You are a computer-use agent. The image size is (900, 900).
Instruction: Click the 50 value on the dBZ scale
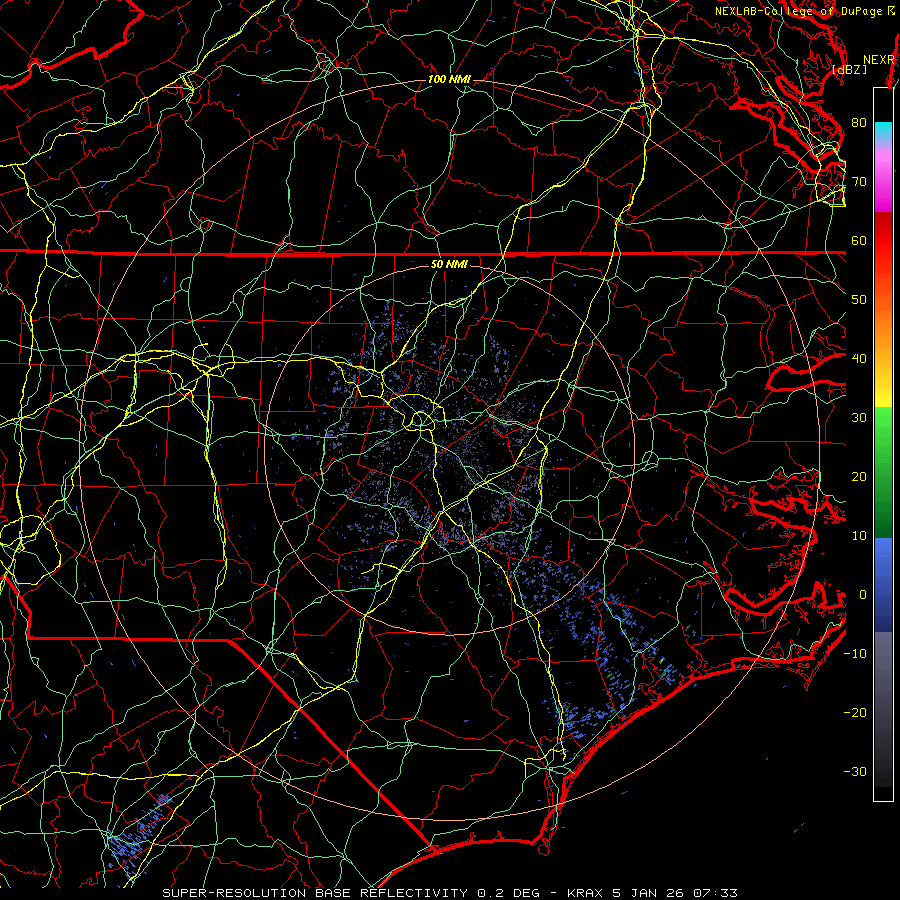859,300
